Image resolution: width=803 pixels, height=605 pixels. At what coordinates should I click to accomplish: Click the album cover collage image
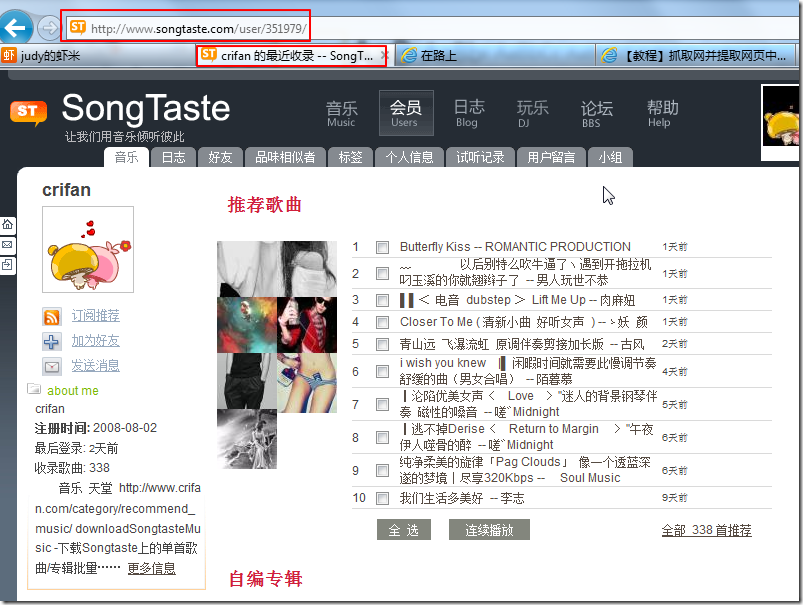277,354
